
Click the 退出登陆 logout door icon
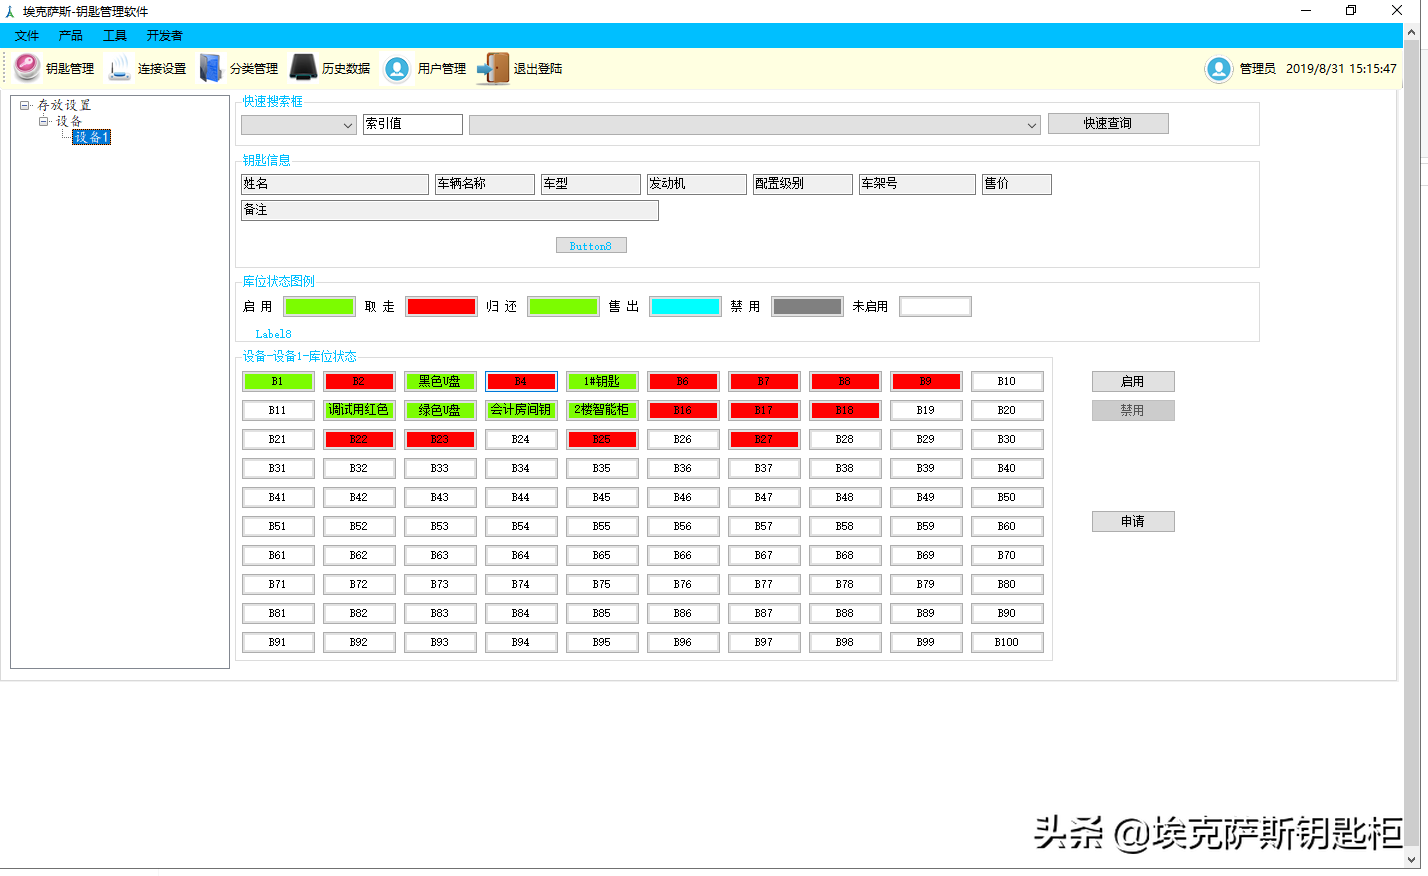(492, 68)
